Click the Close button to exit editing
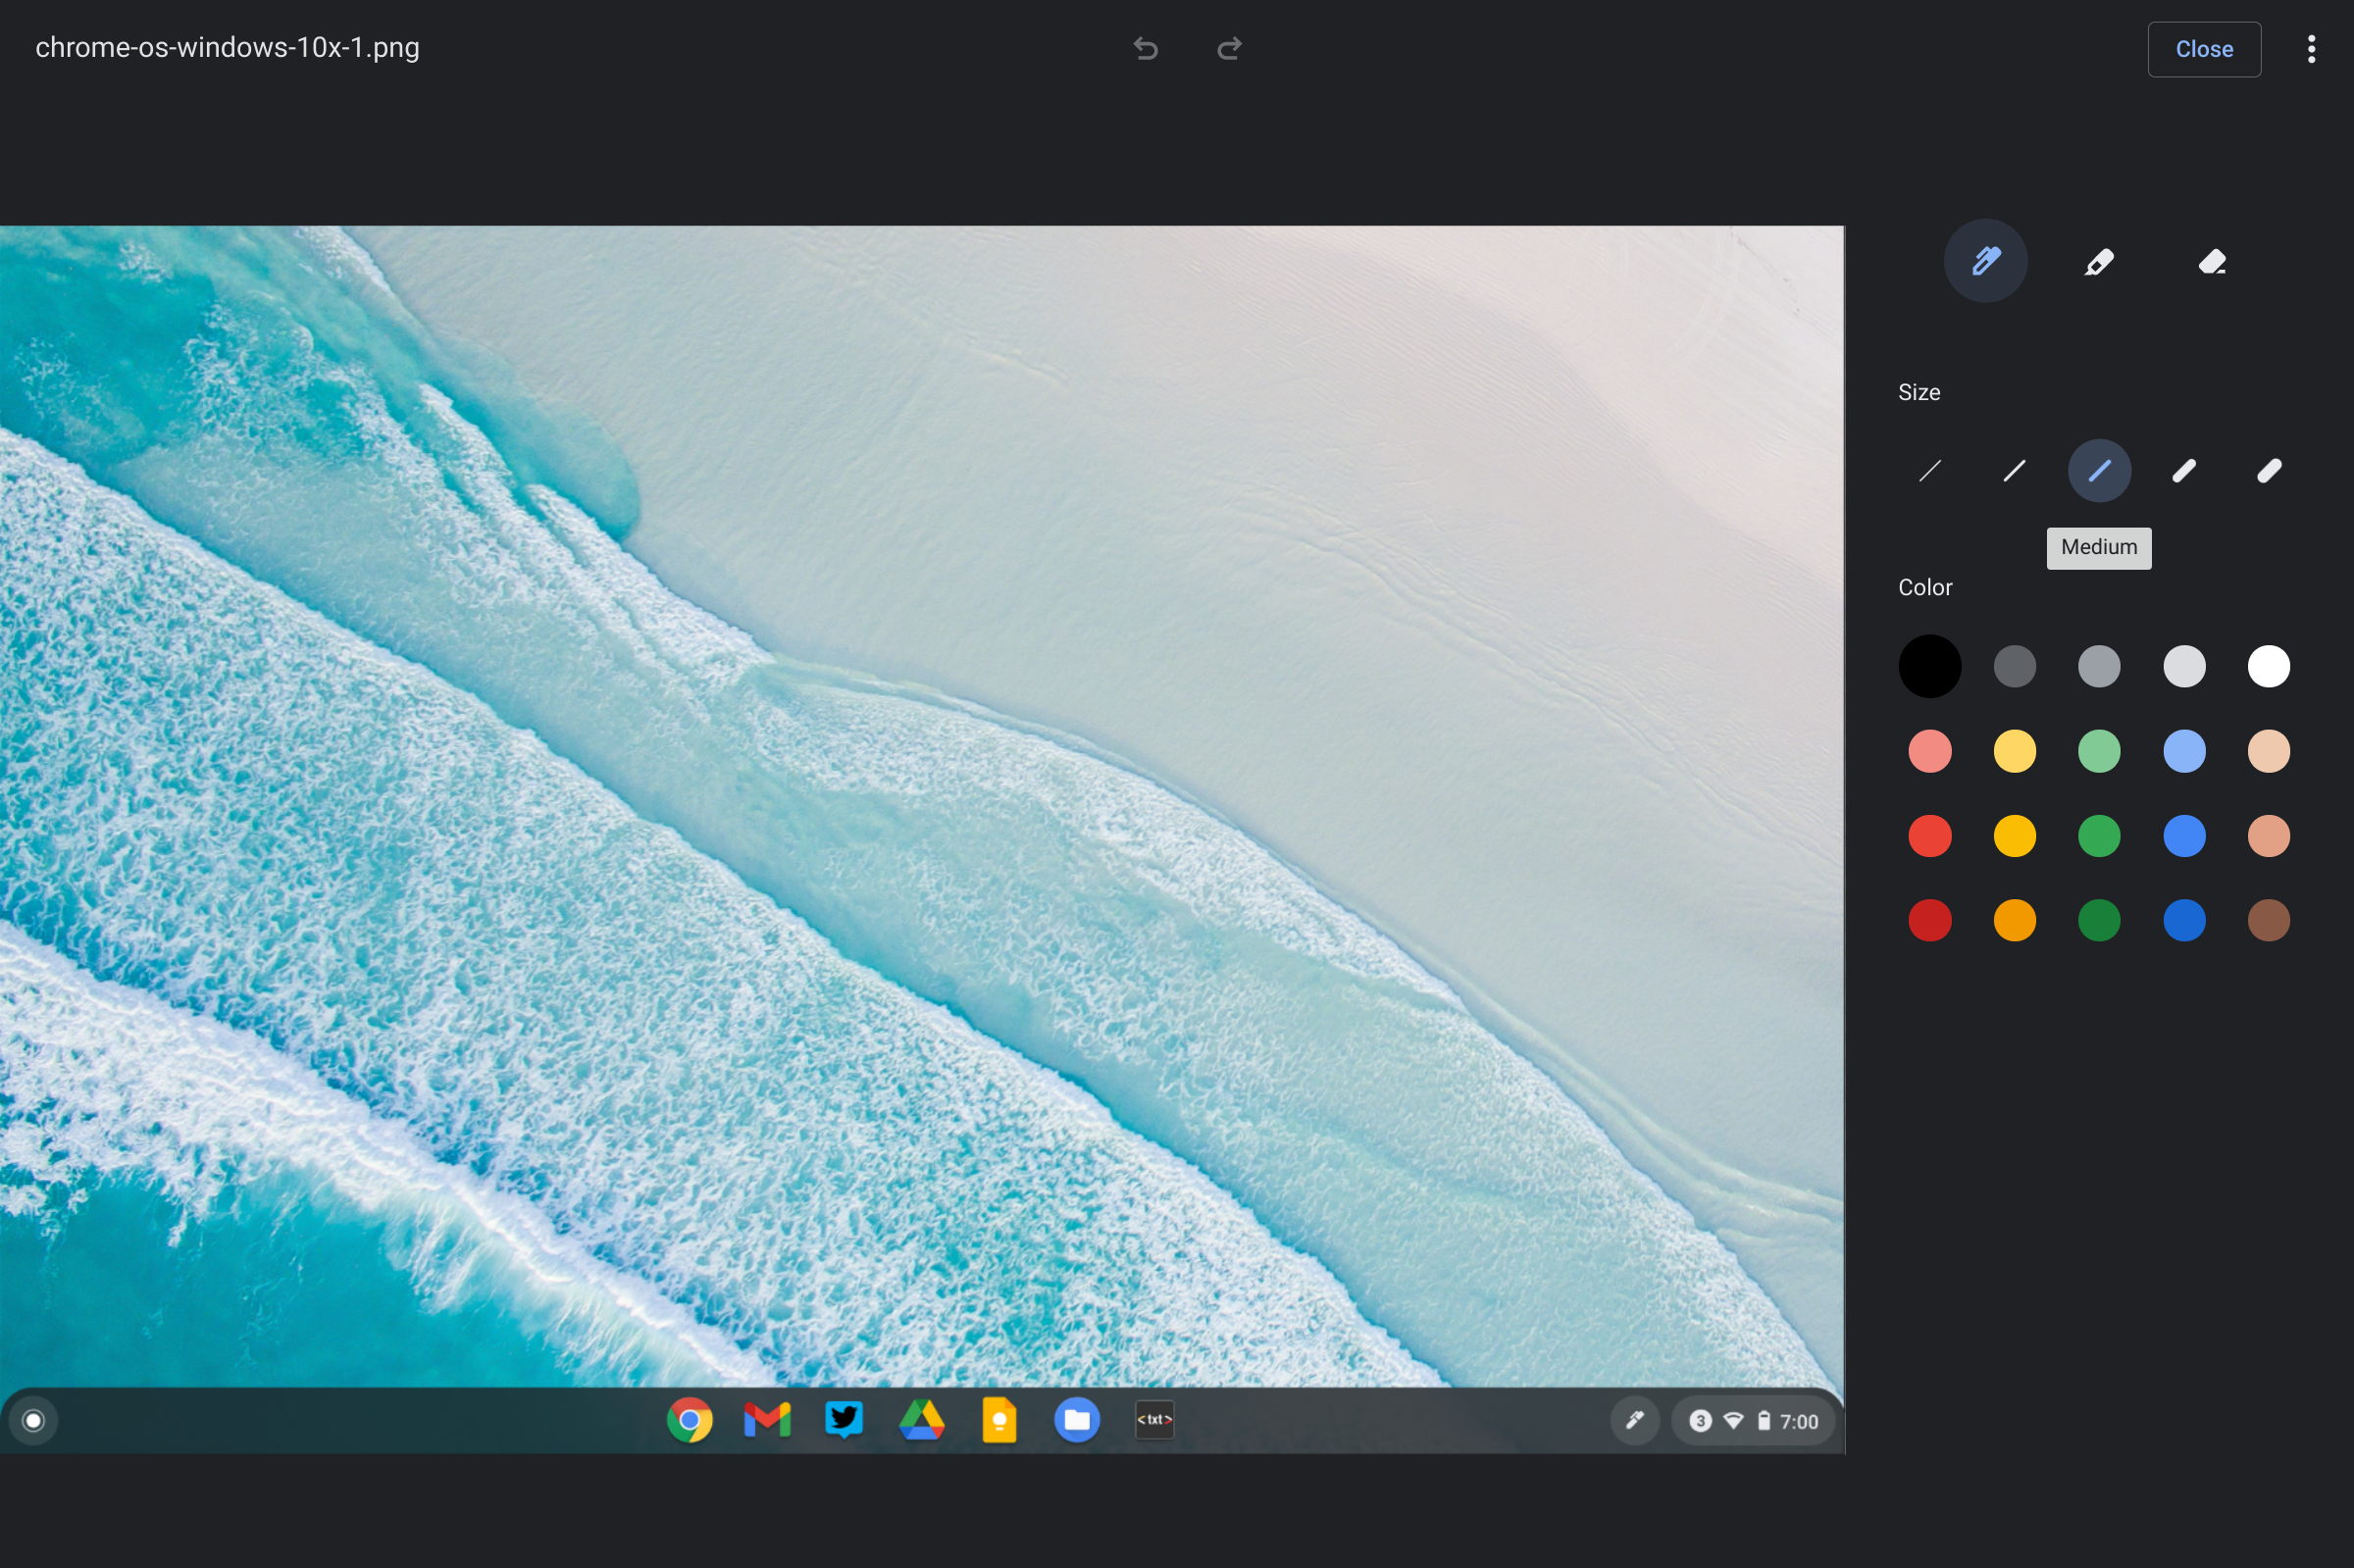 [x=2203, y=48]
